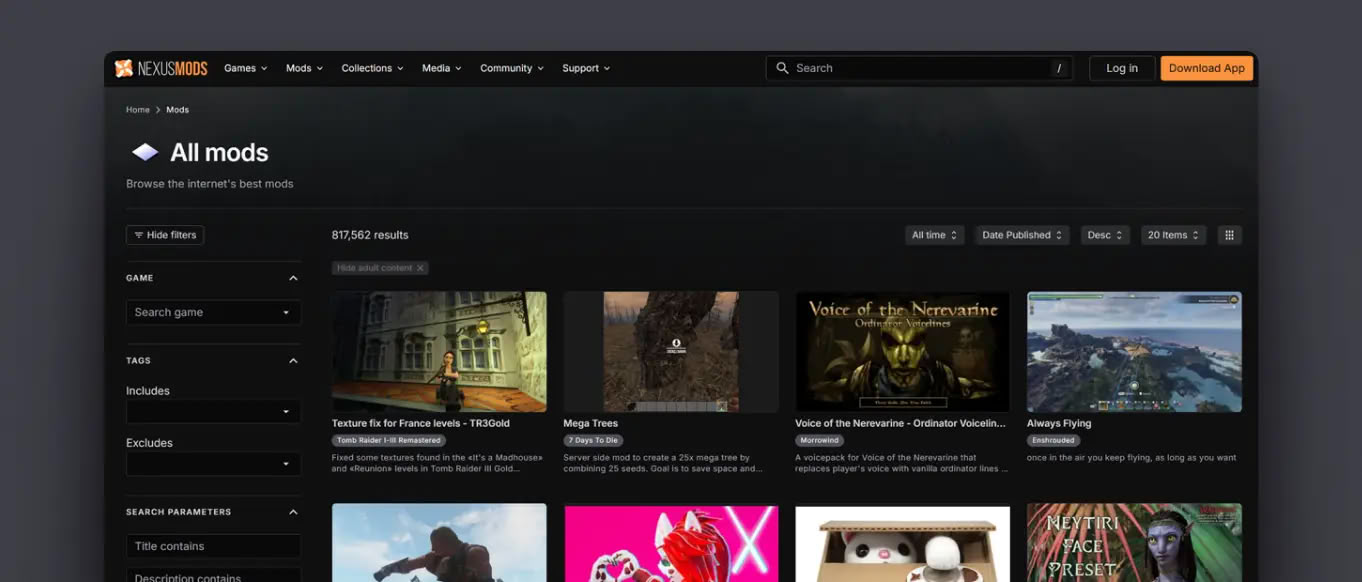This screenshot has width=1362, height=582.
Task: Collapse the SEARCH PARAMETERS section
Action: [x=293, y=512]
